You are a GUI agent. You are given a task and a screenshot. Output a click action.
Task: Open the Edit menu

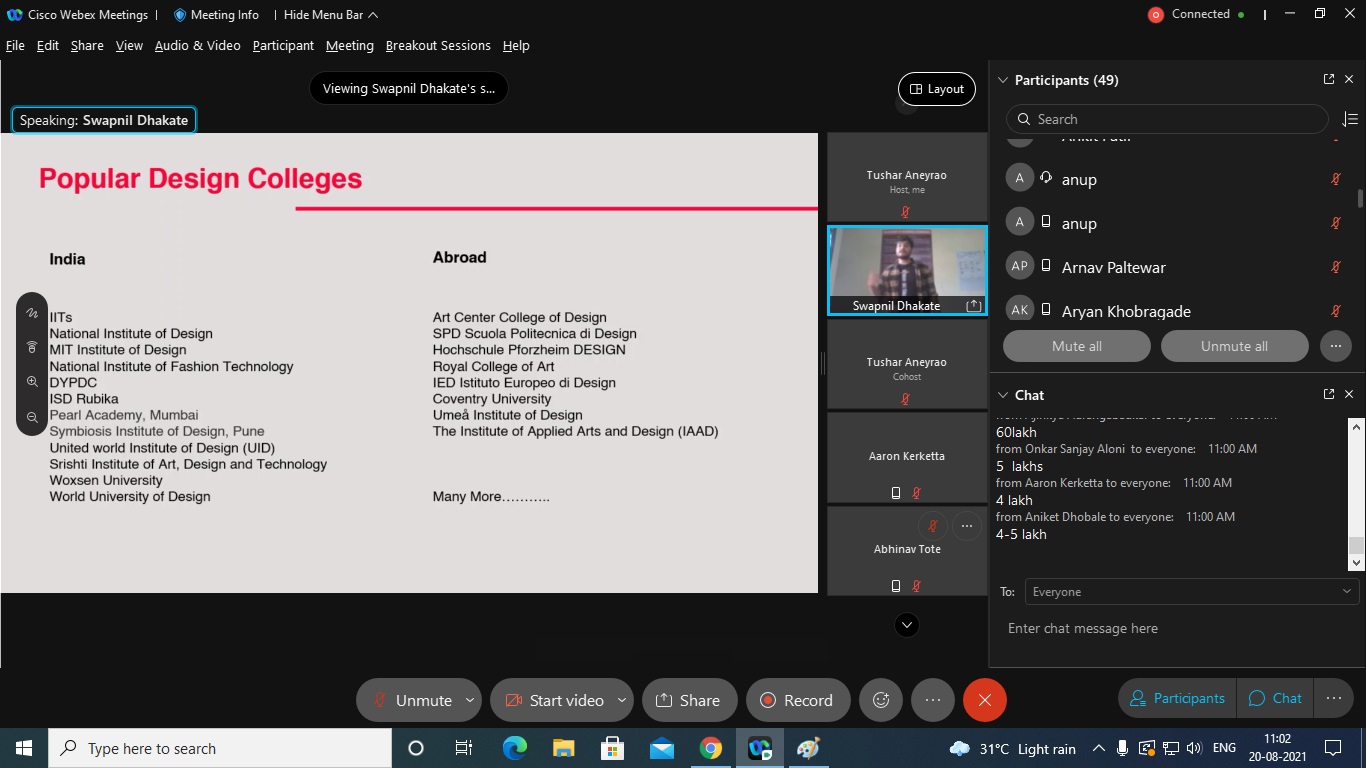point(48,45)
